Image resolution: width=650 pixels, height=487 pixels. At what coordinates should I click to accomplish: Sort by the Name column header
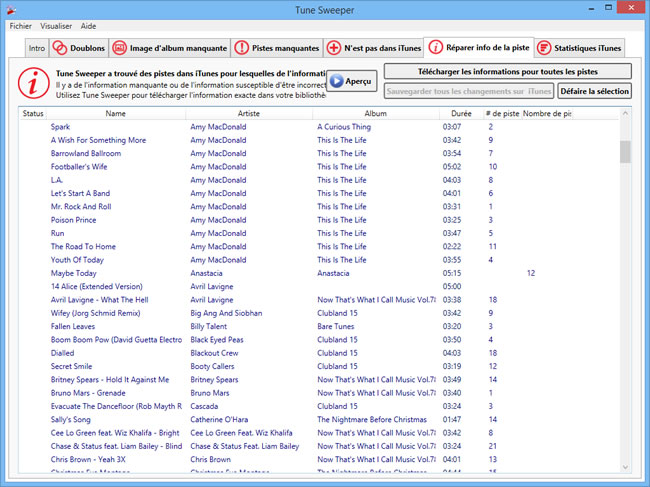tap(116, 114)
